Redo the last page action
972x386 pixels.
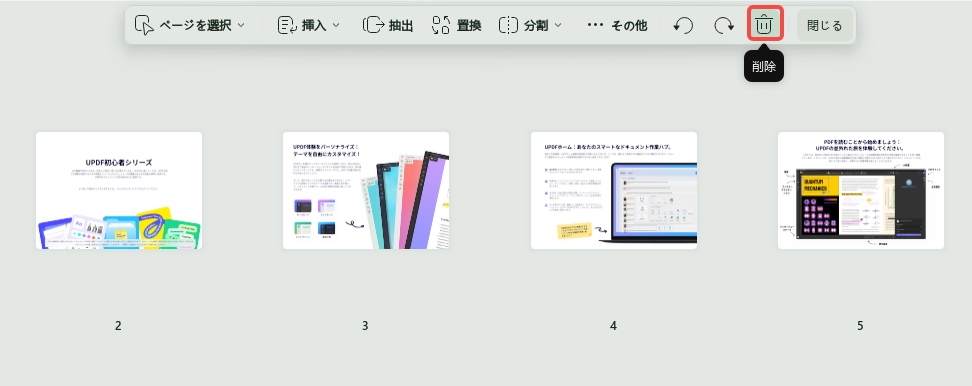[724, 25]
